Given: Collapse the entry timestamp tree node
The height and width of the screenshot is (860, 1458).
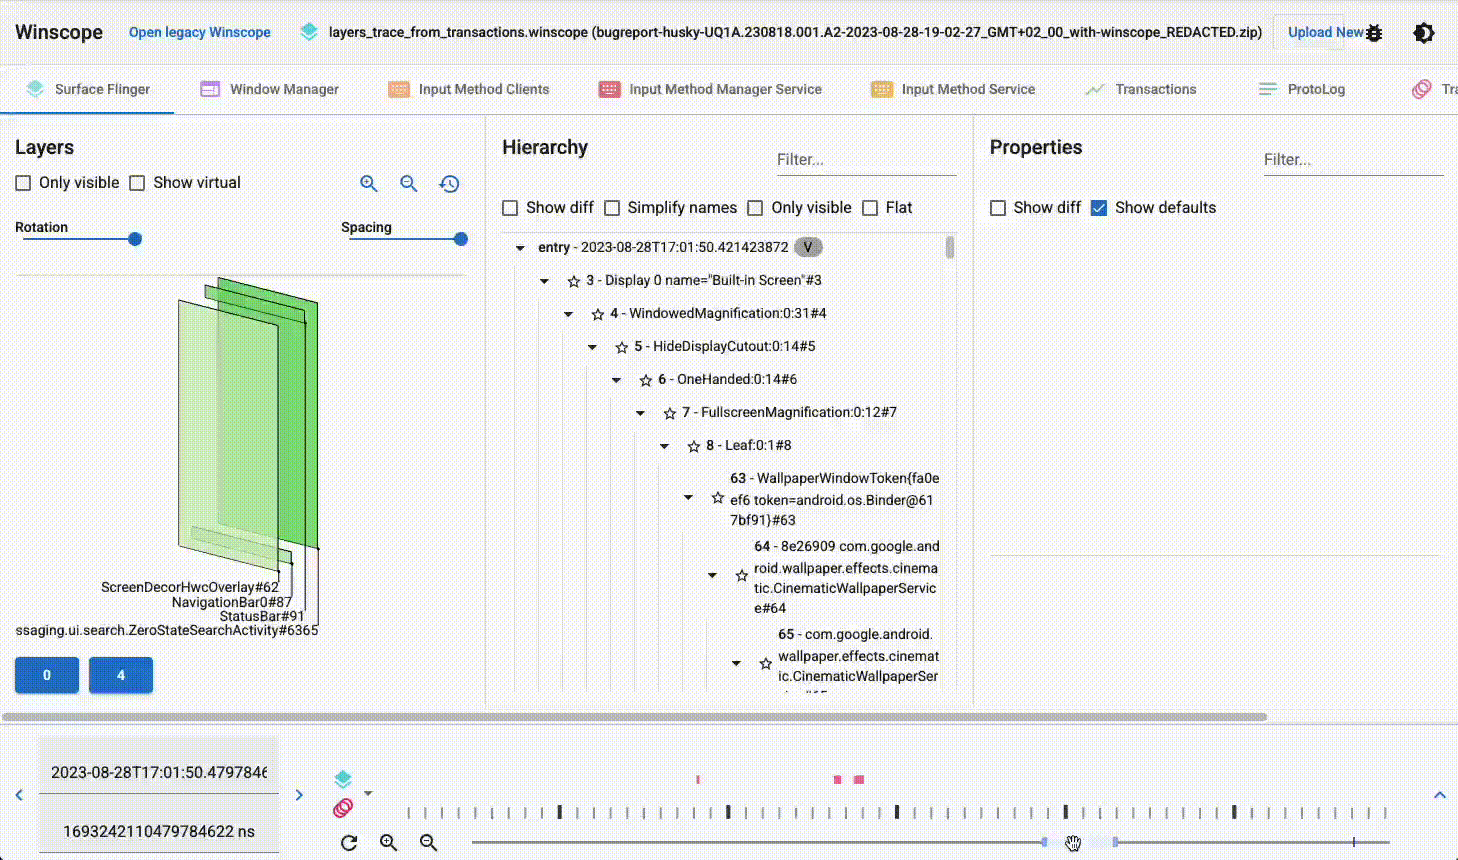Looking at the screenshot, I should (519, 246).
